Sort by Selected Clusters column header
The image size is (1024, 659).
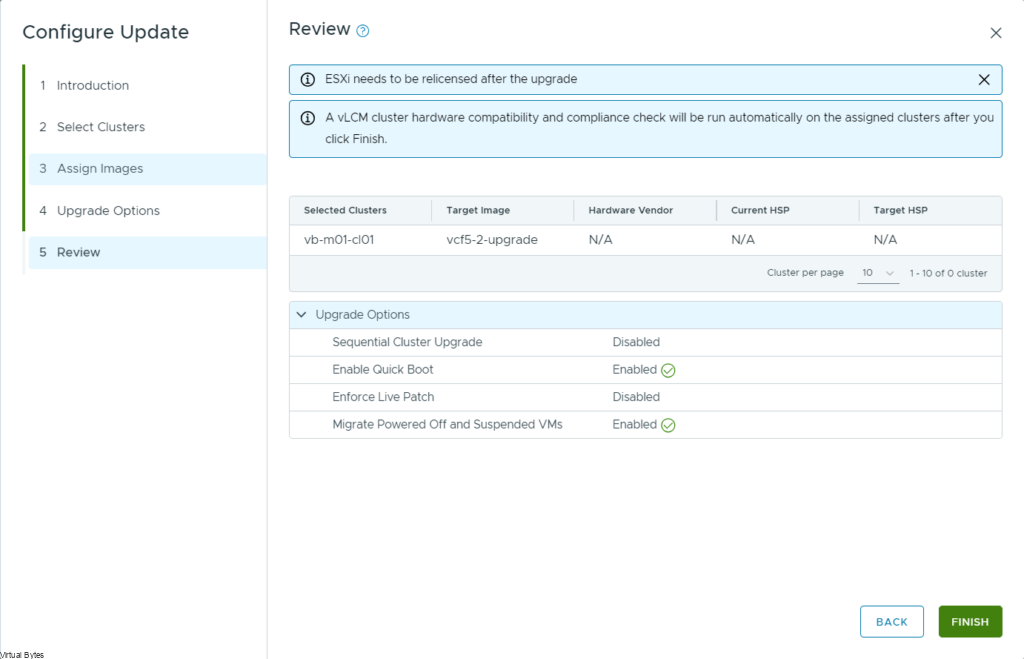(345, 211)
